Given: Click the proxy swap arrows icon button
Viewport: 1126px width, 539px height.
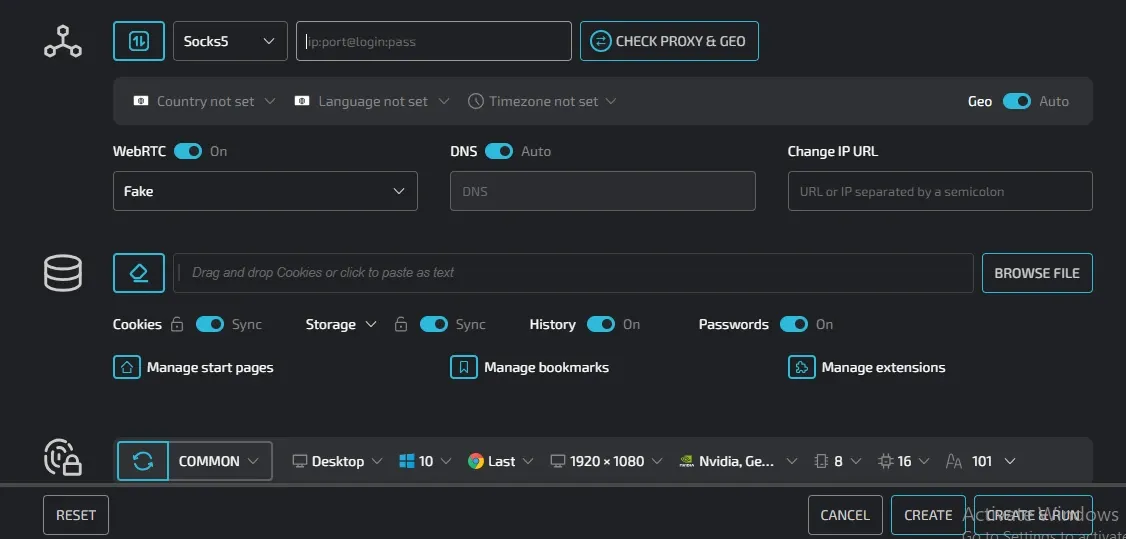Looking at the screenshot, I should pos(139,41).
